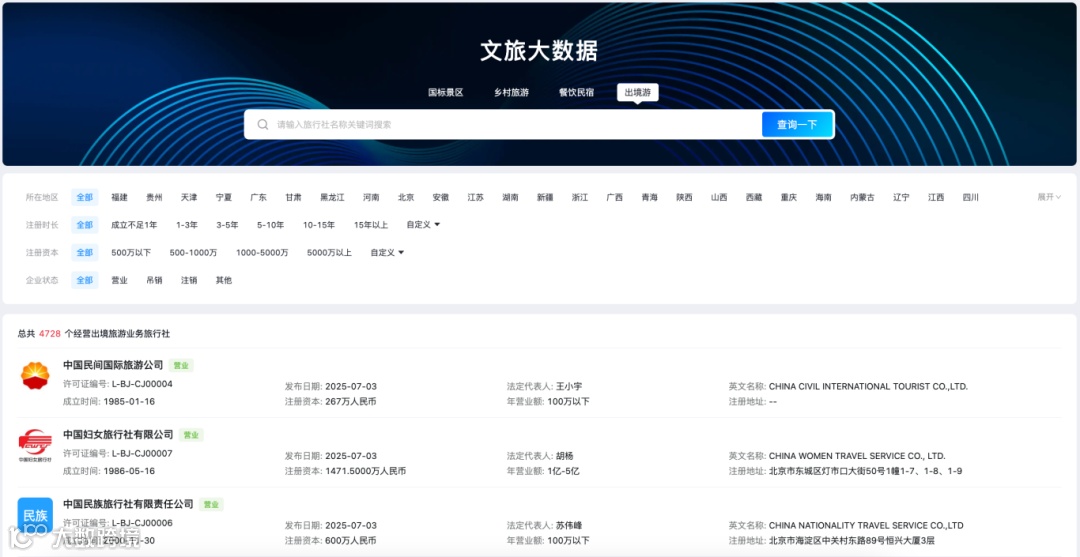Filter region by 安徽
This screenshot has height=557, width=1080.
pos(441,197)
